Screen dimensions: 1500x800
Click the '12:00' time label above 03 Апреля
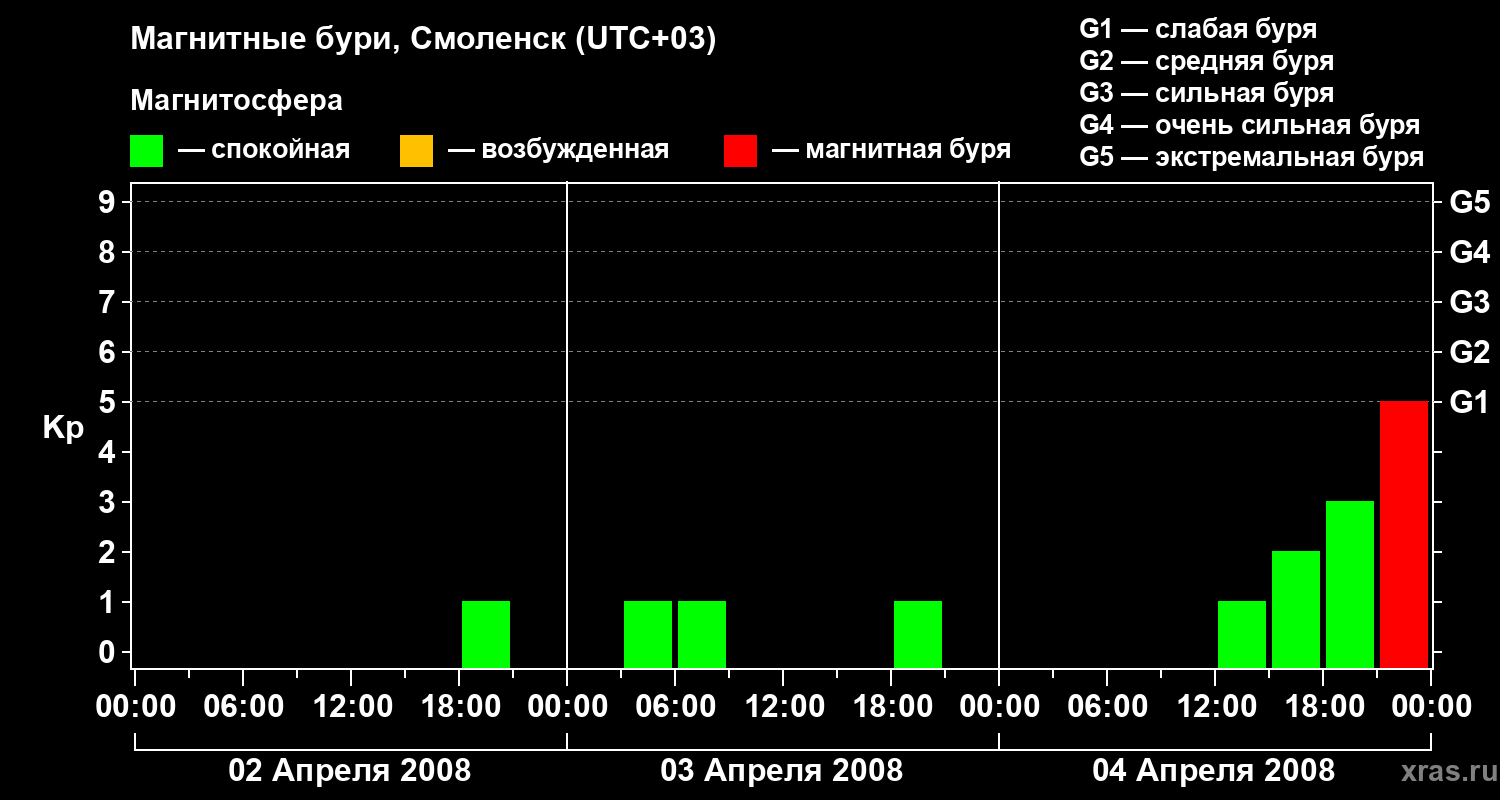(784, 707)
